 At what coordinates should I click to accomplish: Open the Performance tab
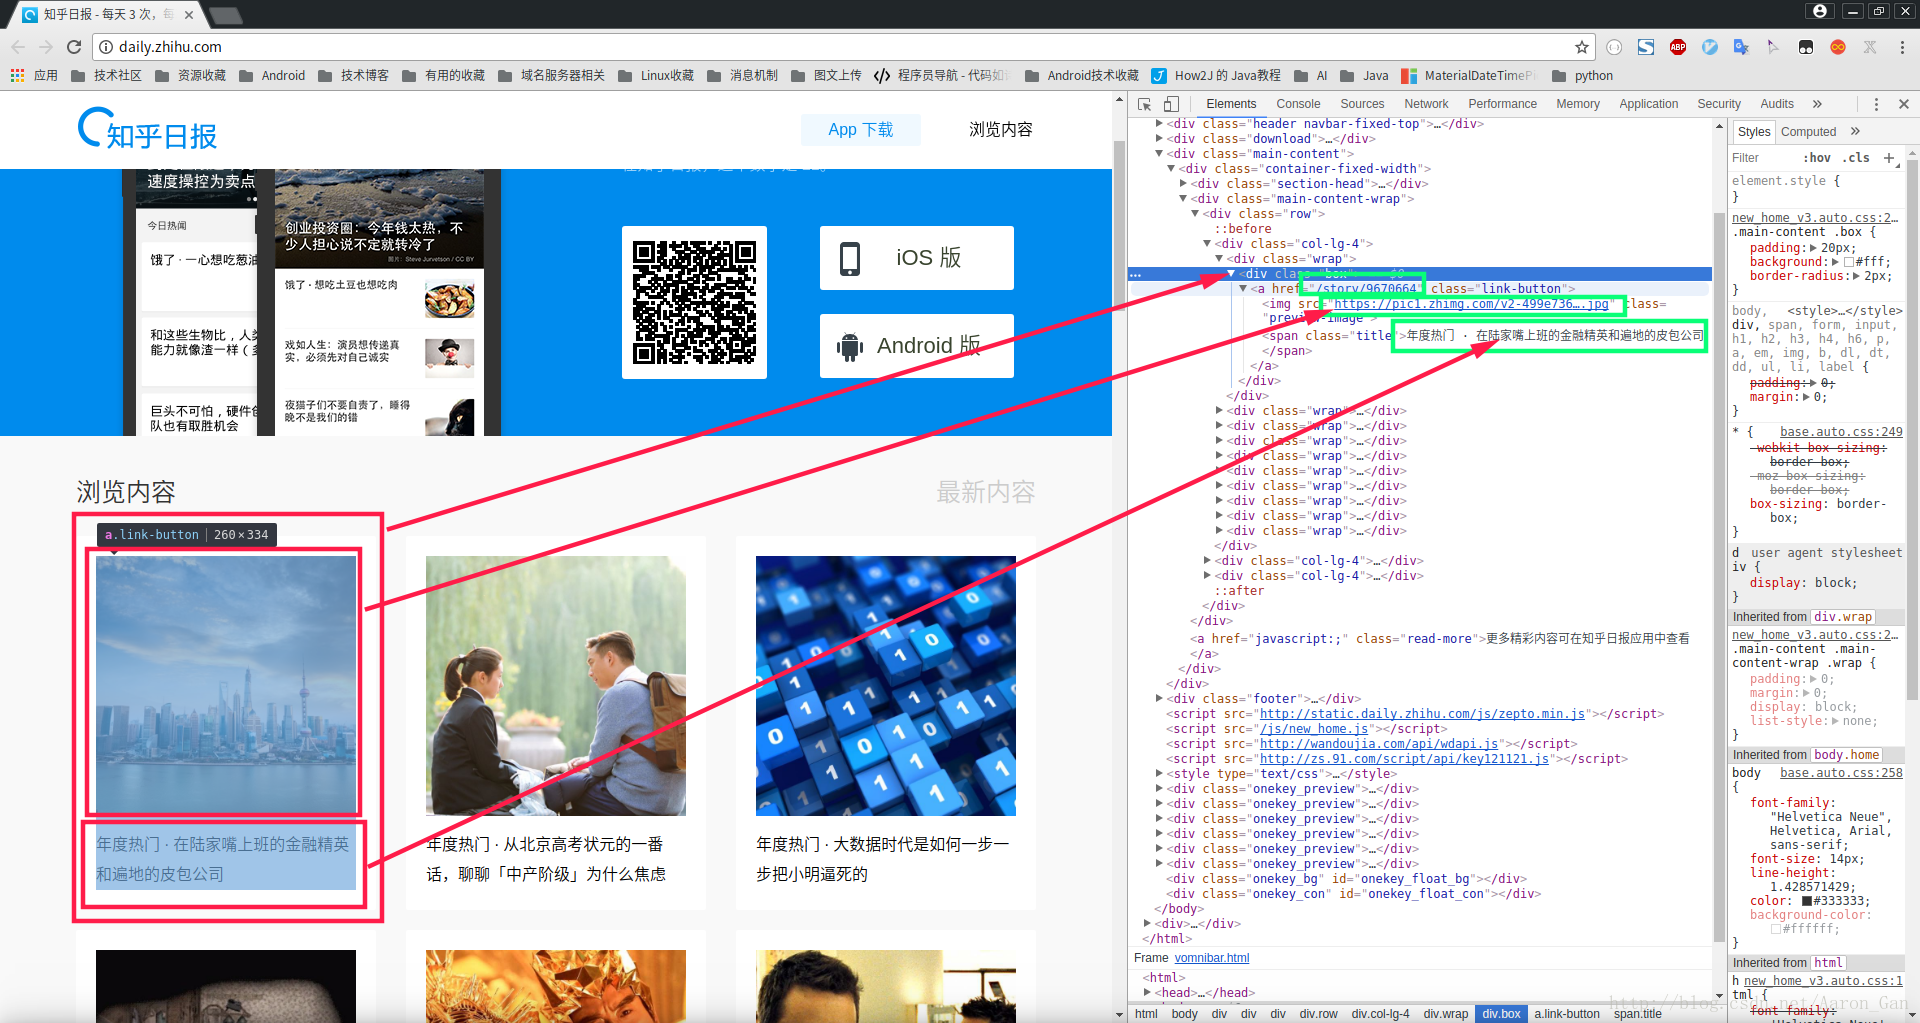(x=1502, y=104)
